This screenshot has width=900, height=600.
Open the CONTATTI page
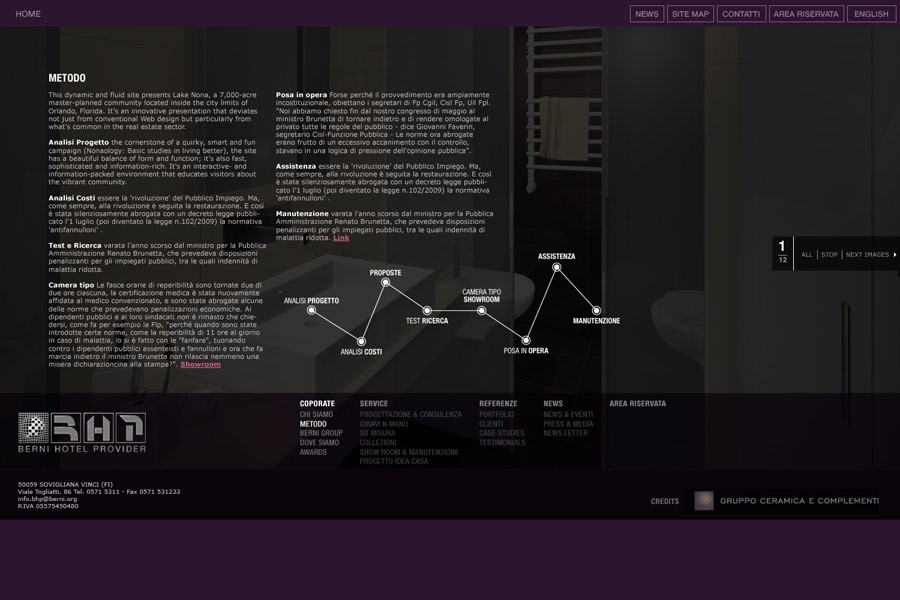741,14
